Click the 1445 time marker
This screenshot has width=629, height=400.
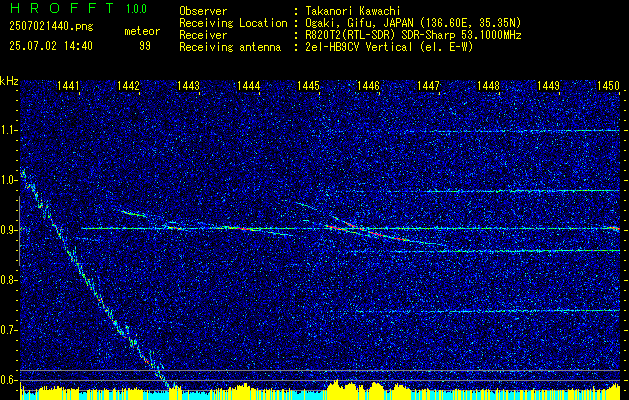click(308, 85)
